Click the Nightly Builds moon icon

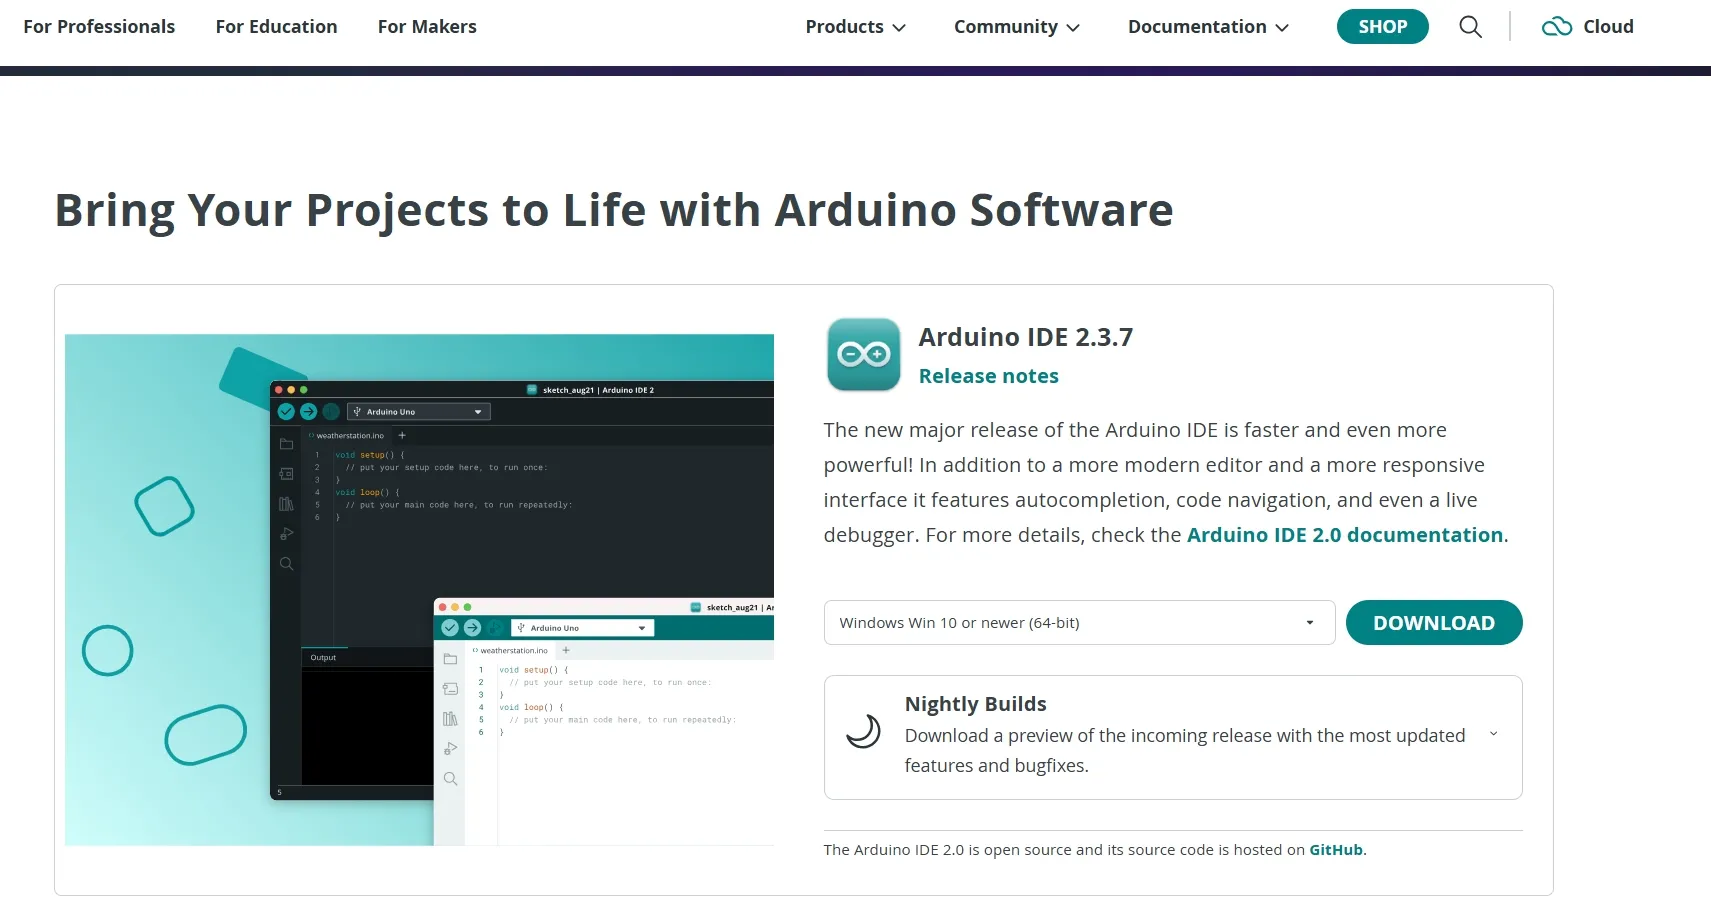click(x=863, y=732)
